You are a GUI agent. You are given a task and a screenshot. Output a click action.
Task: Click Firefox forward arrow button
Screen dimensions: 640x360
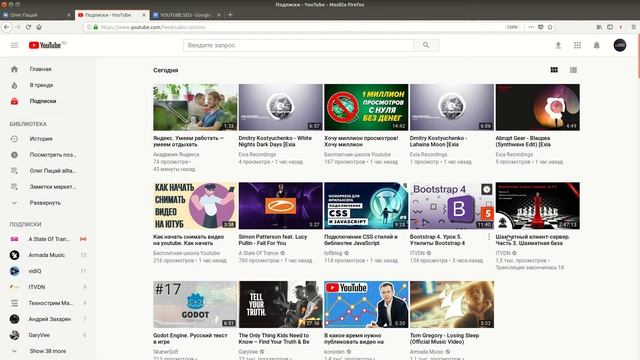coord(18,27)
